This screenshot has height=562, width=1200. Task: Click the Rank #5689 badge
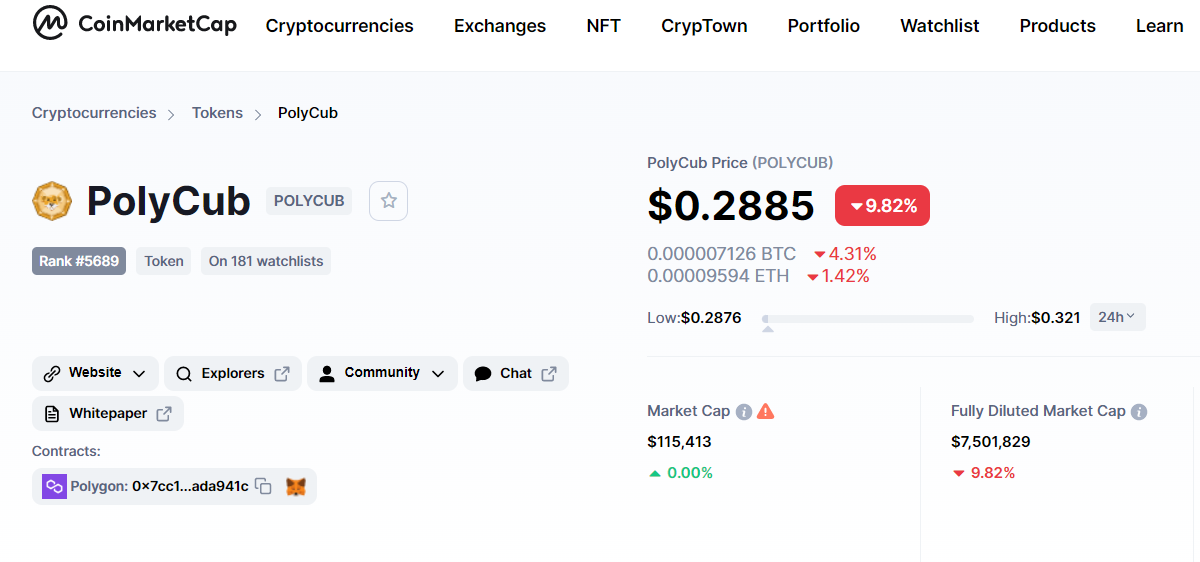point(79,261)
